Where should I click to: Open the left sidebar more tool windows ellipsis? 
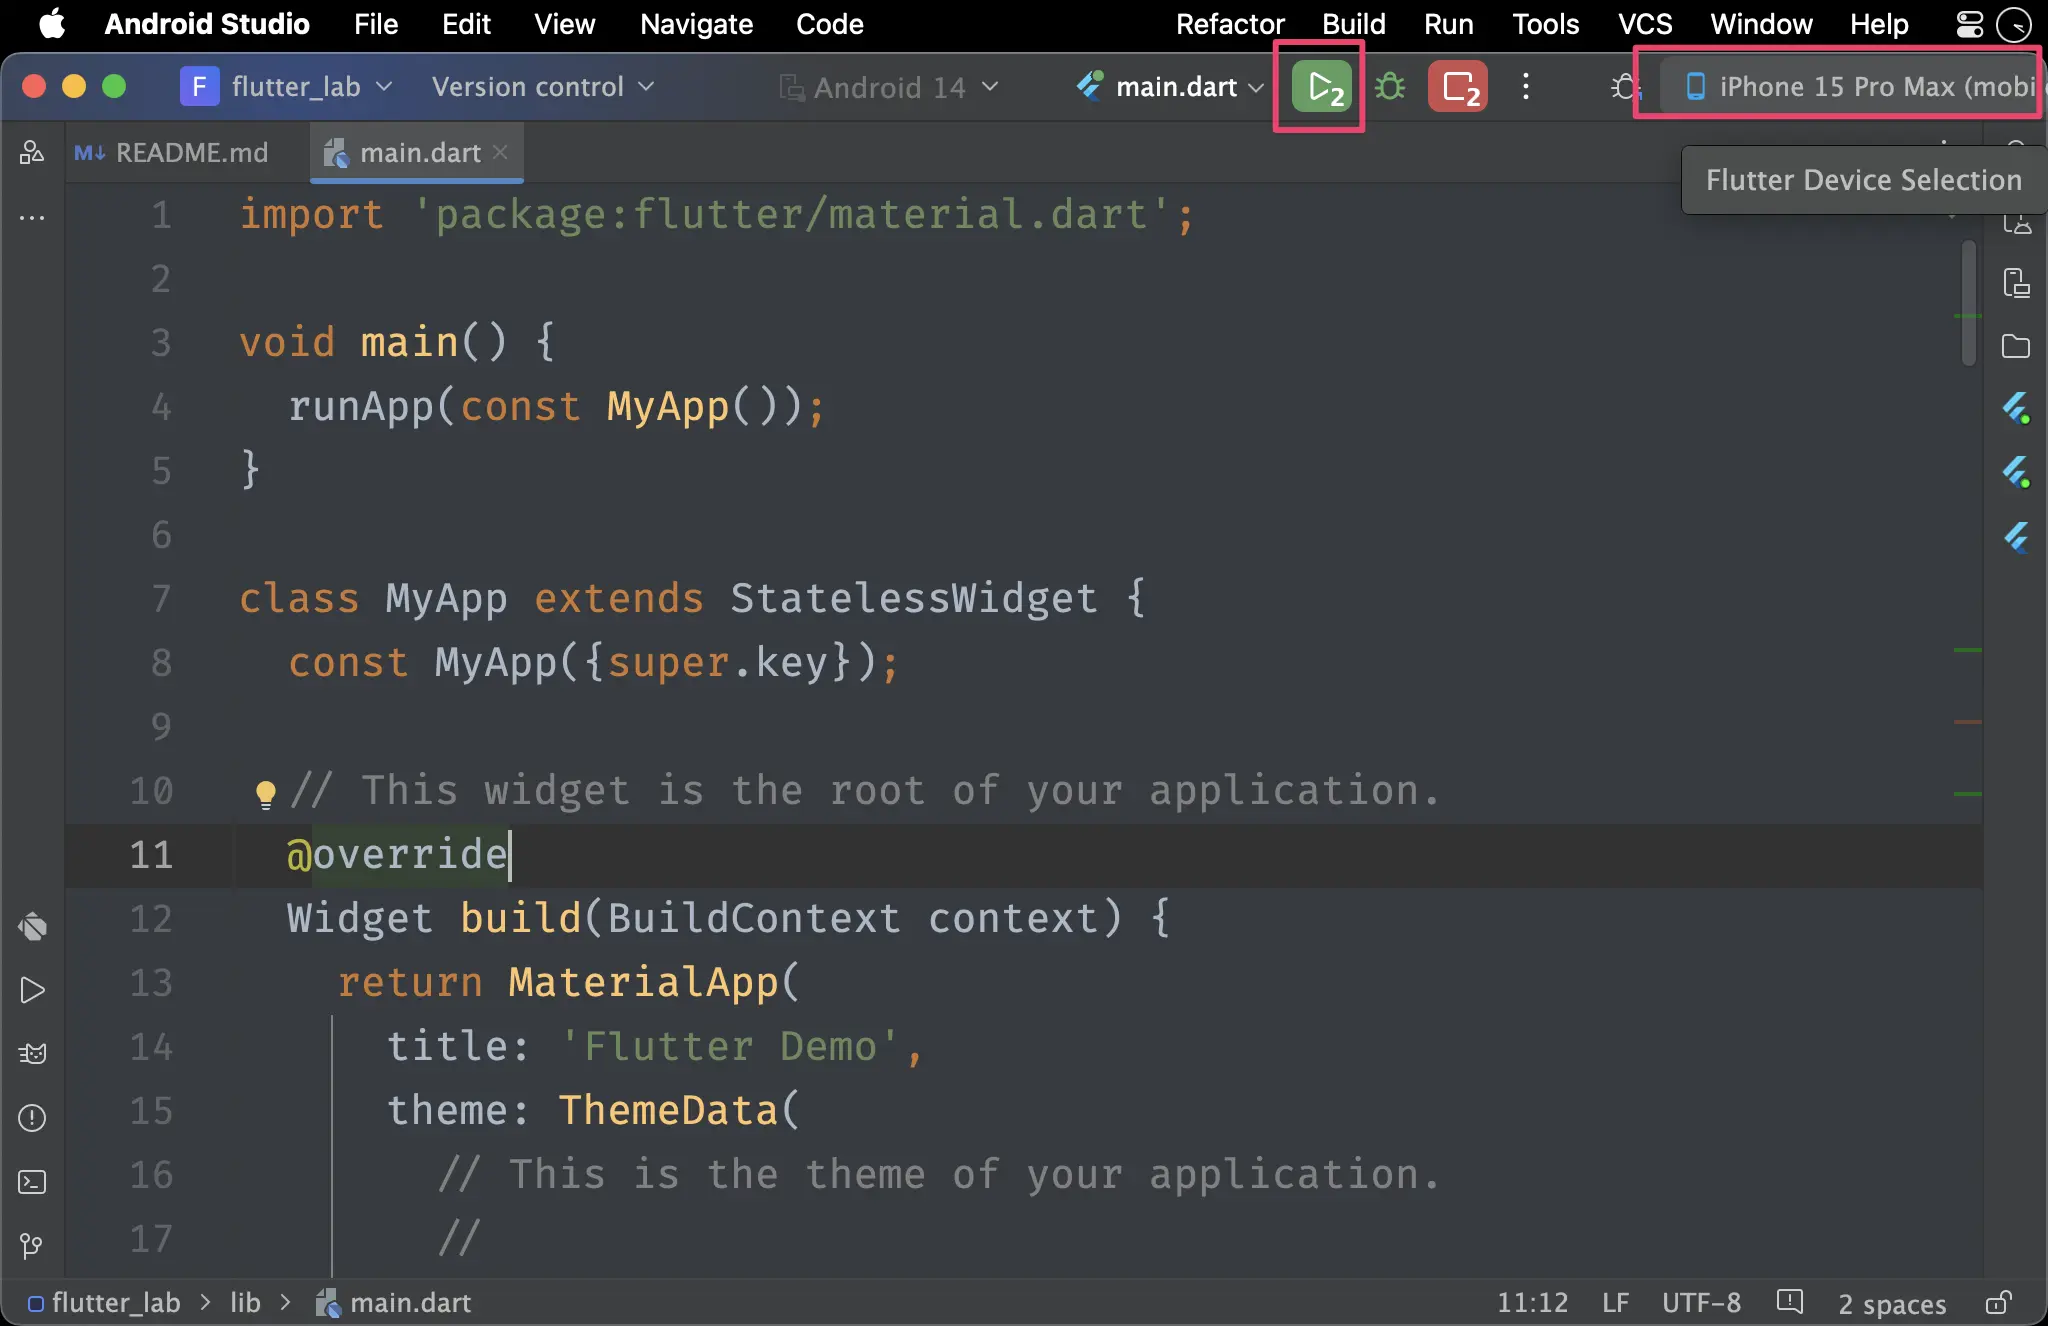coord(32,217)
